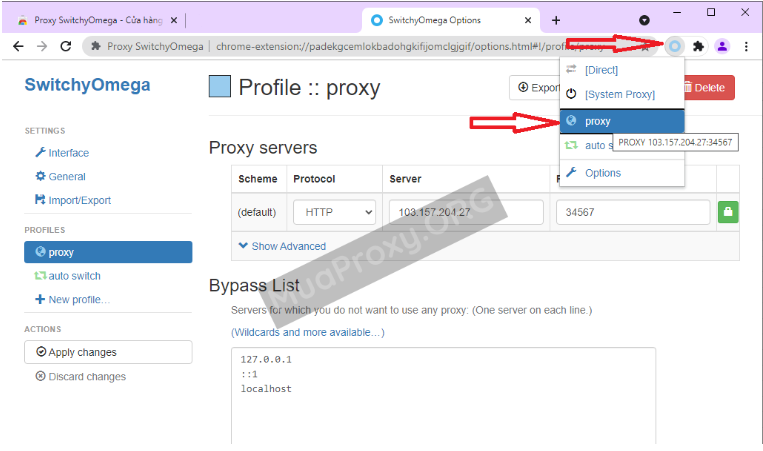The height and width of the screenshot is (451, 763).
Task: Click the "Profile :: proxy" heading
Action: [x=309, y=88]
